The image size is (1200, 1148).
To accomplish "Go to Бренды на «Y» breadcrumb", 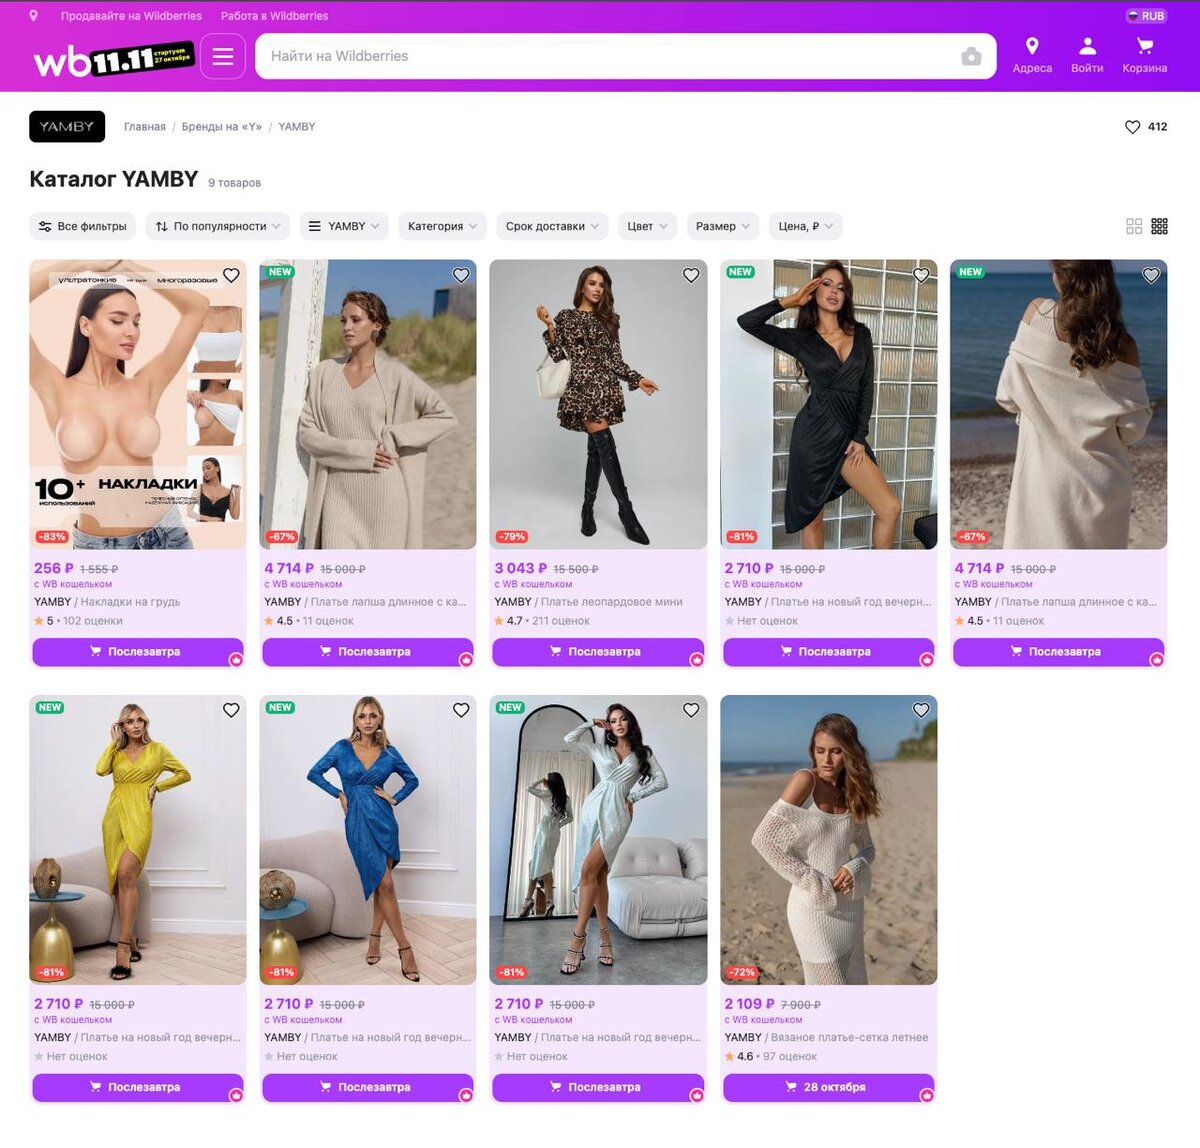I will [x=222, y=127].
